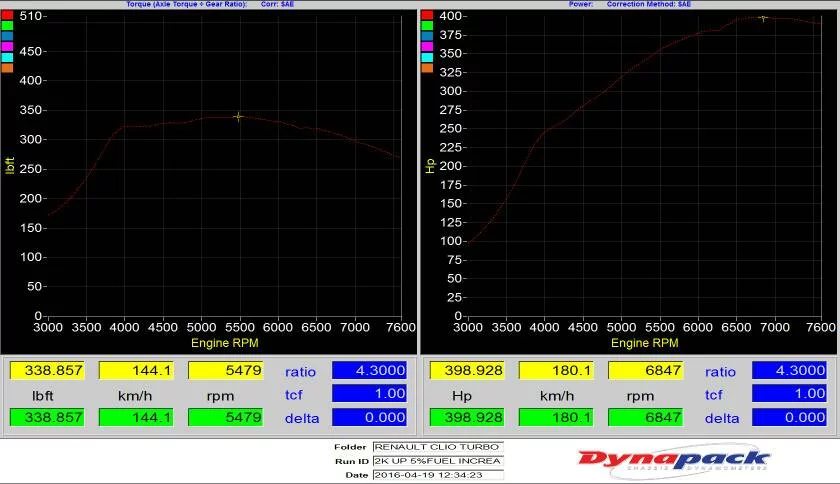The image size is (840, 484).
Task: Click the green 180.1 km/h value field
Action: point(556,417)
